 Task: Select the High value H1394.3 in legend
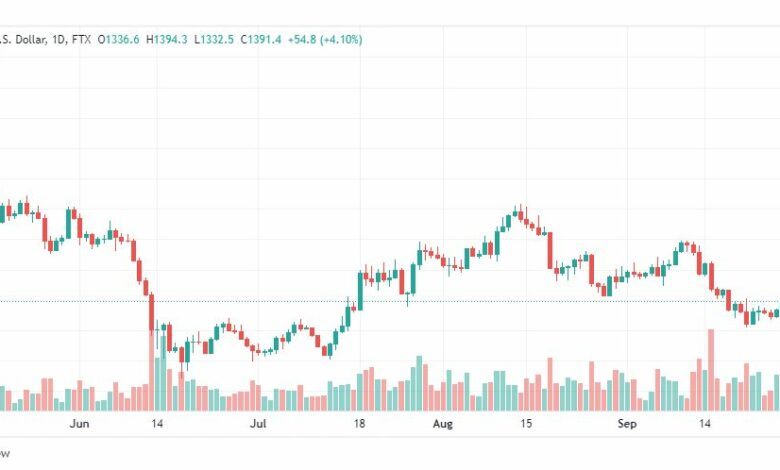click(167, 39)
